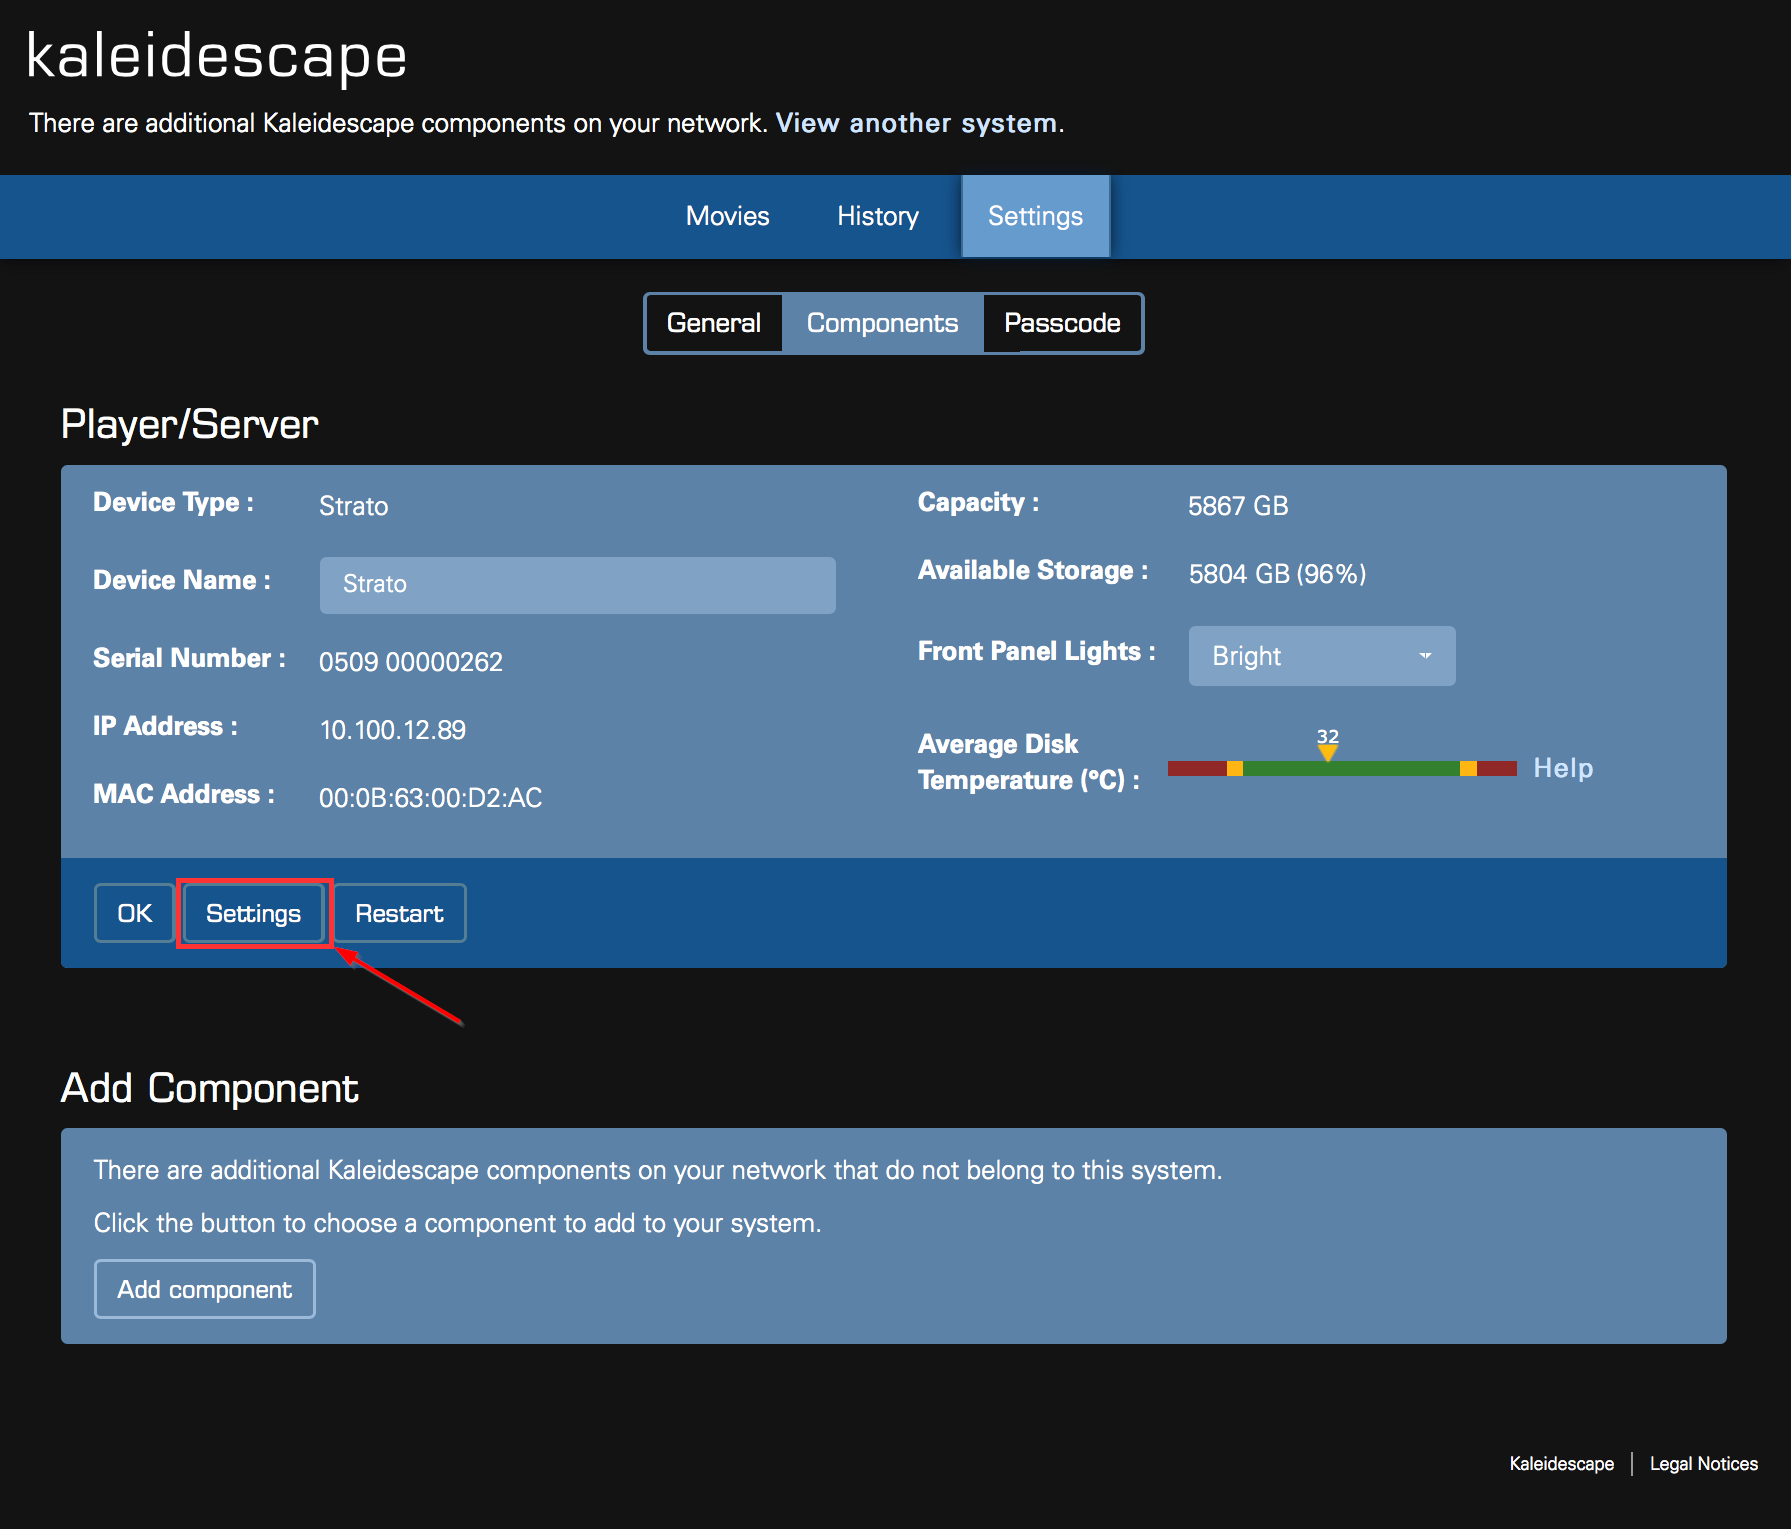Open the General settings sub-tab
1791x1529 pixels.
pyautogui.click(x=714, y=323)
